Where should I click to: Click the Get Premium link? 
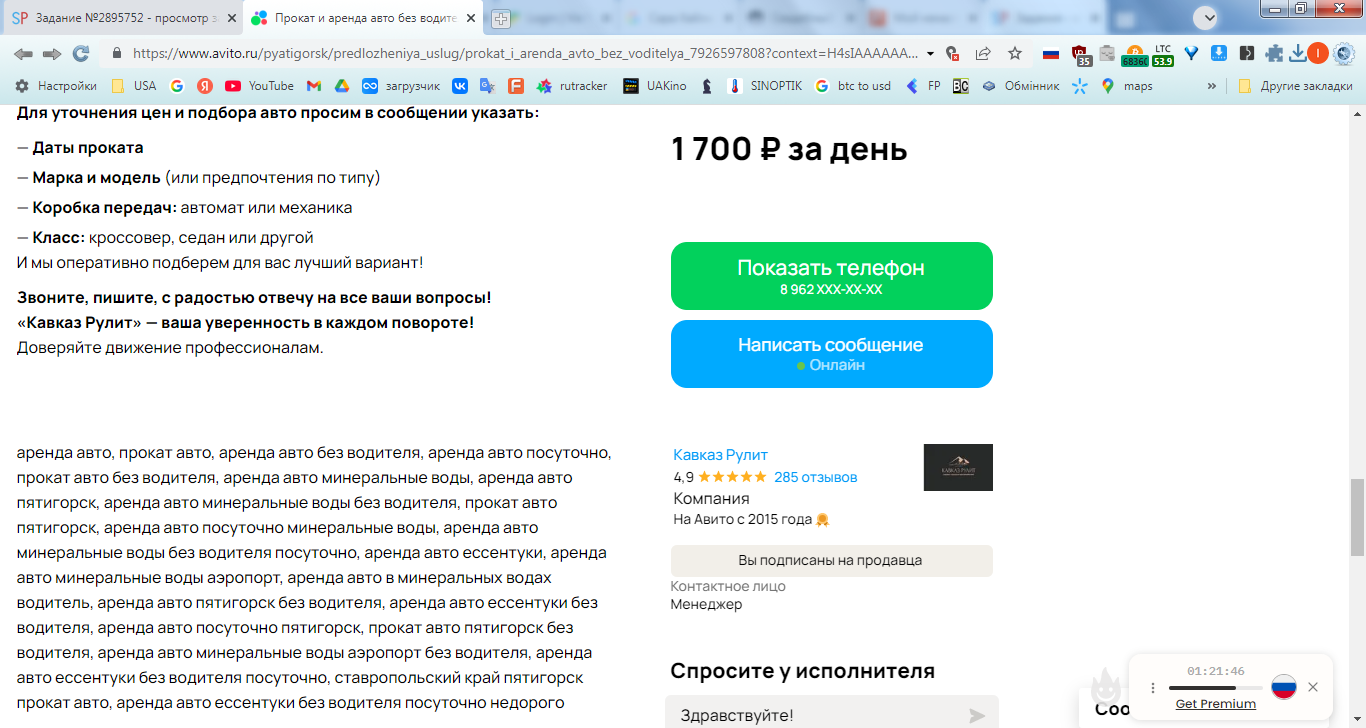point(1216,704)
